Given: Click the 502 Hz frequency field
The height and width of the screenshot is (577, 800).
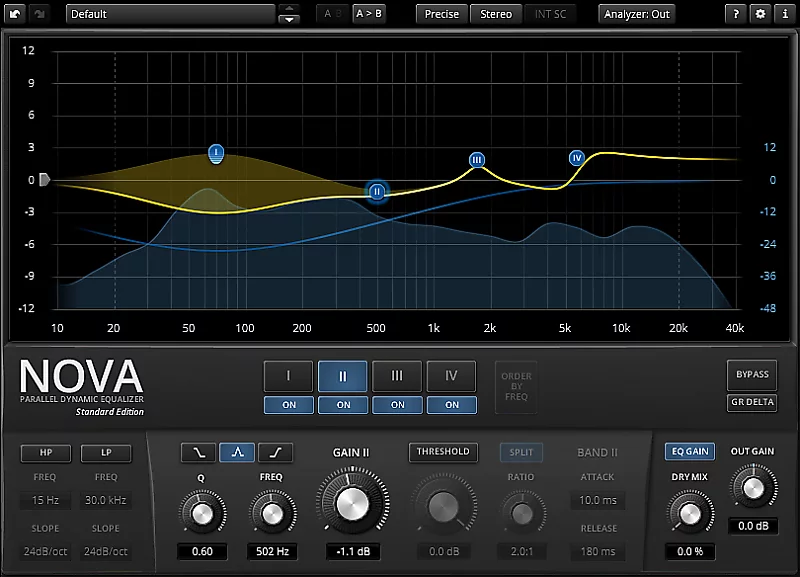Looking at the screenshot, I should [x=272, y=551].
